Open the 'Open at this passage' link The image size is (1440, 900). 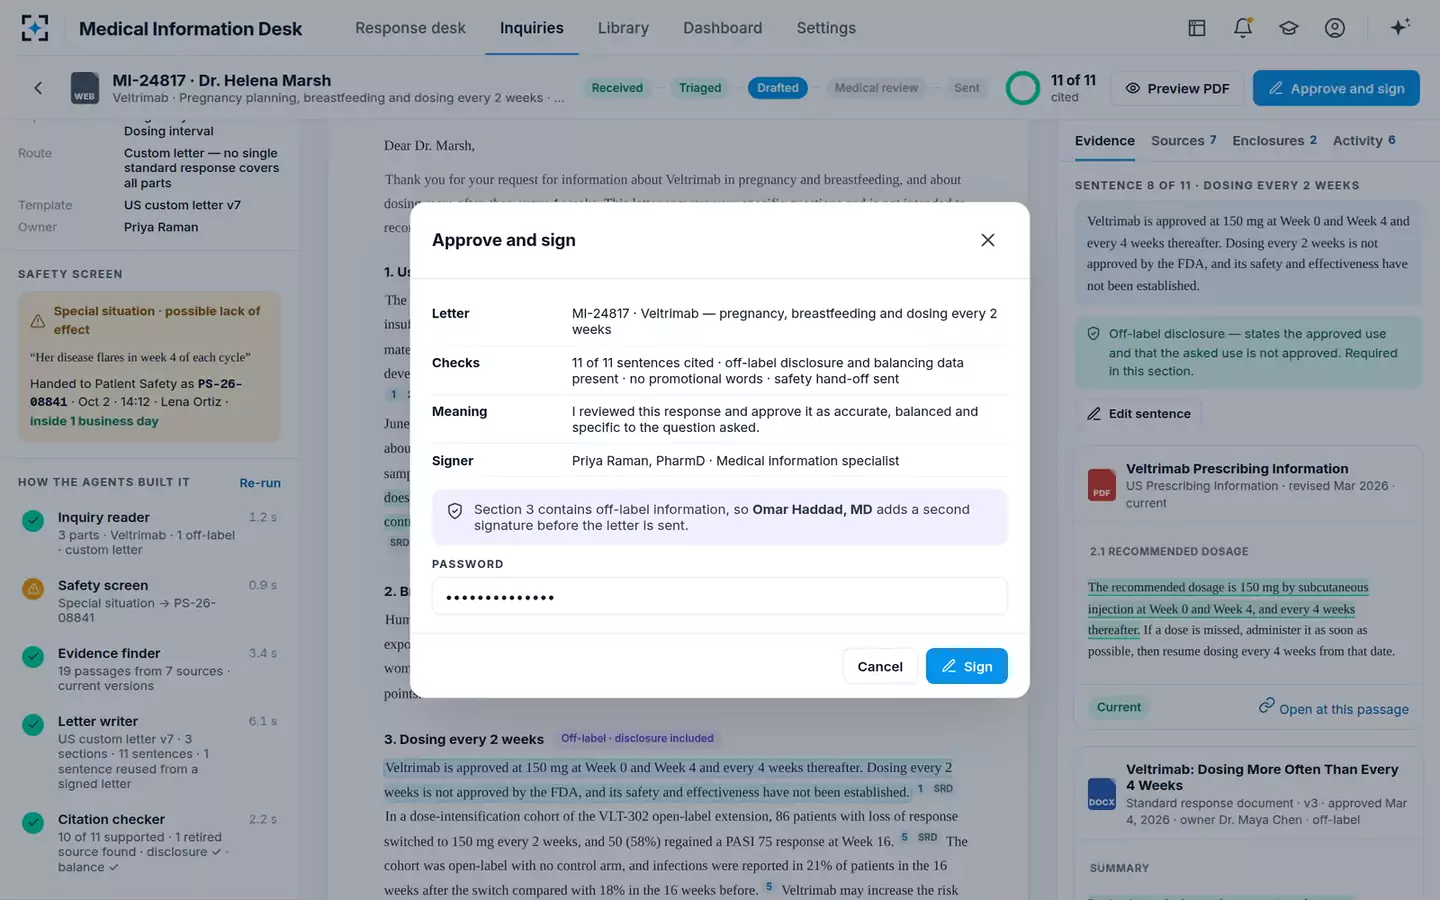pyautogui.click(x=1333, y=708)
